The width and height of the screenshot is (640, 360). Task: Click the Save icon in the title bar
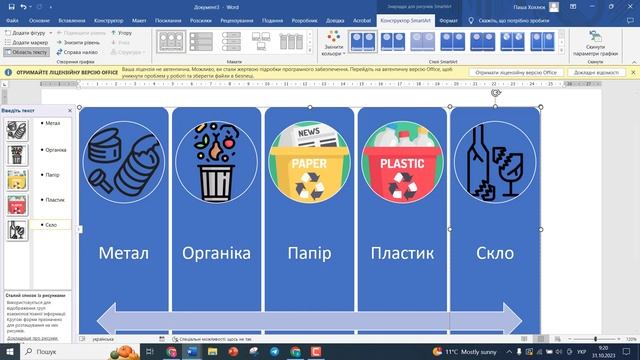click(11, 7)
